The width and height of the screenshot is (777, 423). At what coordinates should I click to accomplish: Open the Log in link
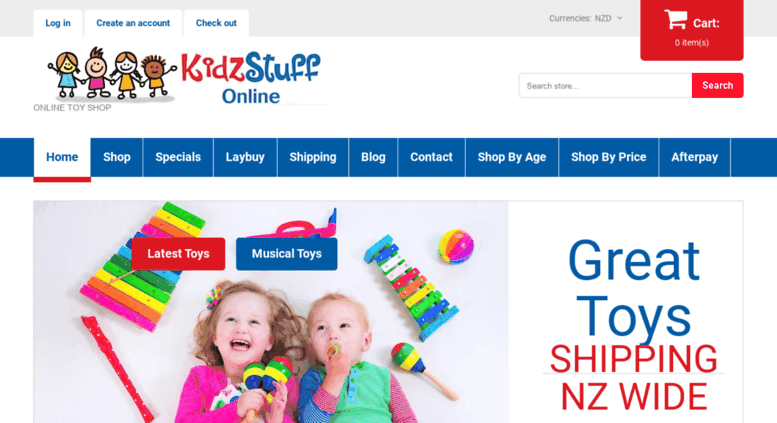click(58, 23)
